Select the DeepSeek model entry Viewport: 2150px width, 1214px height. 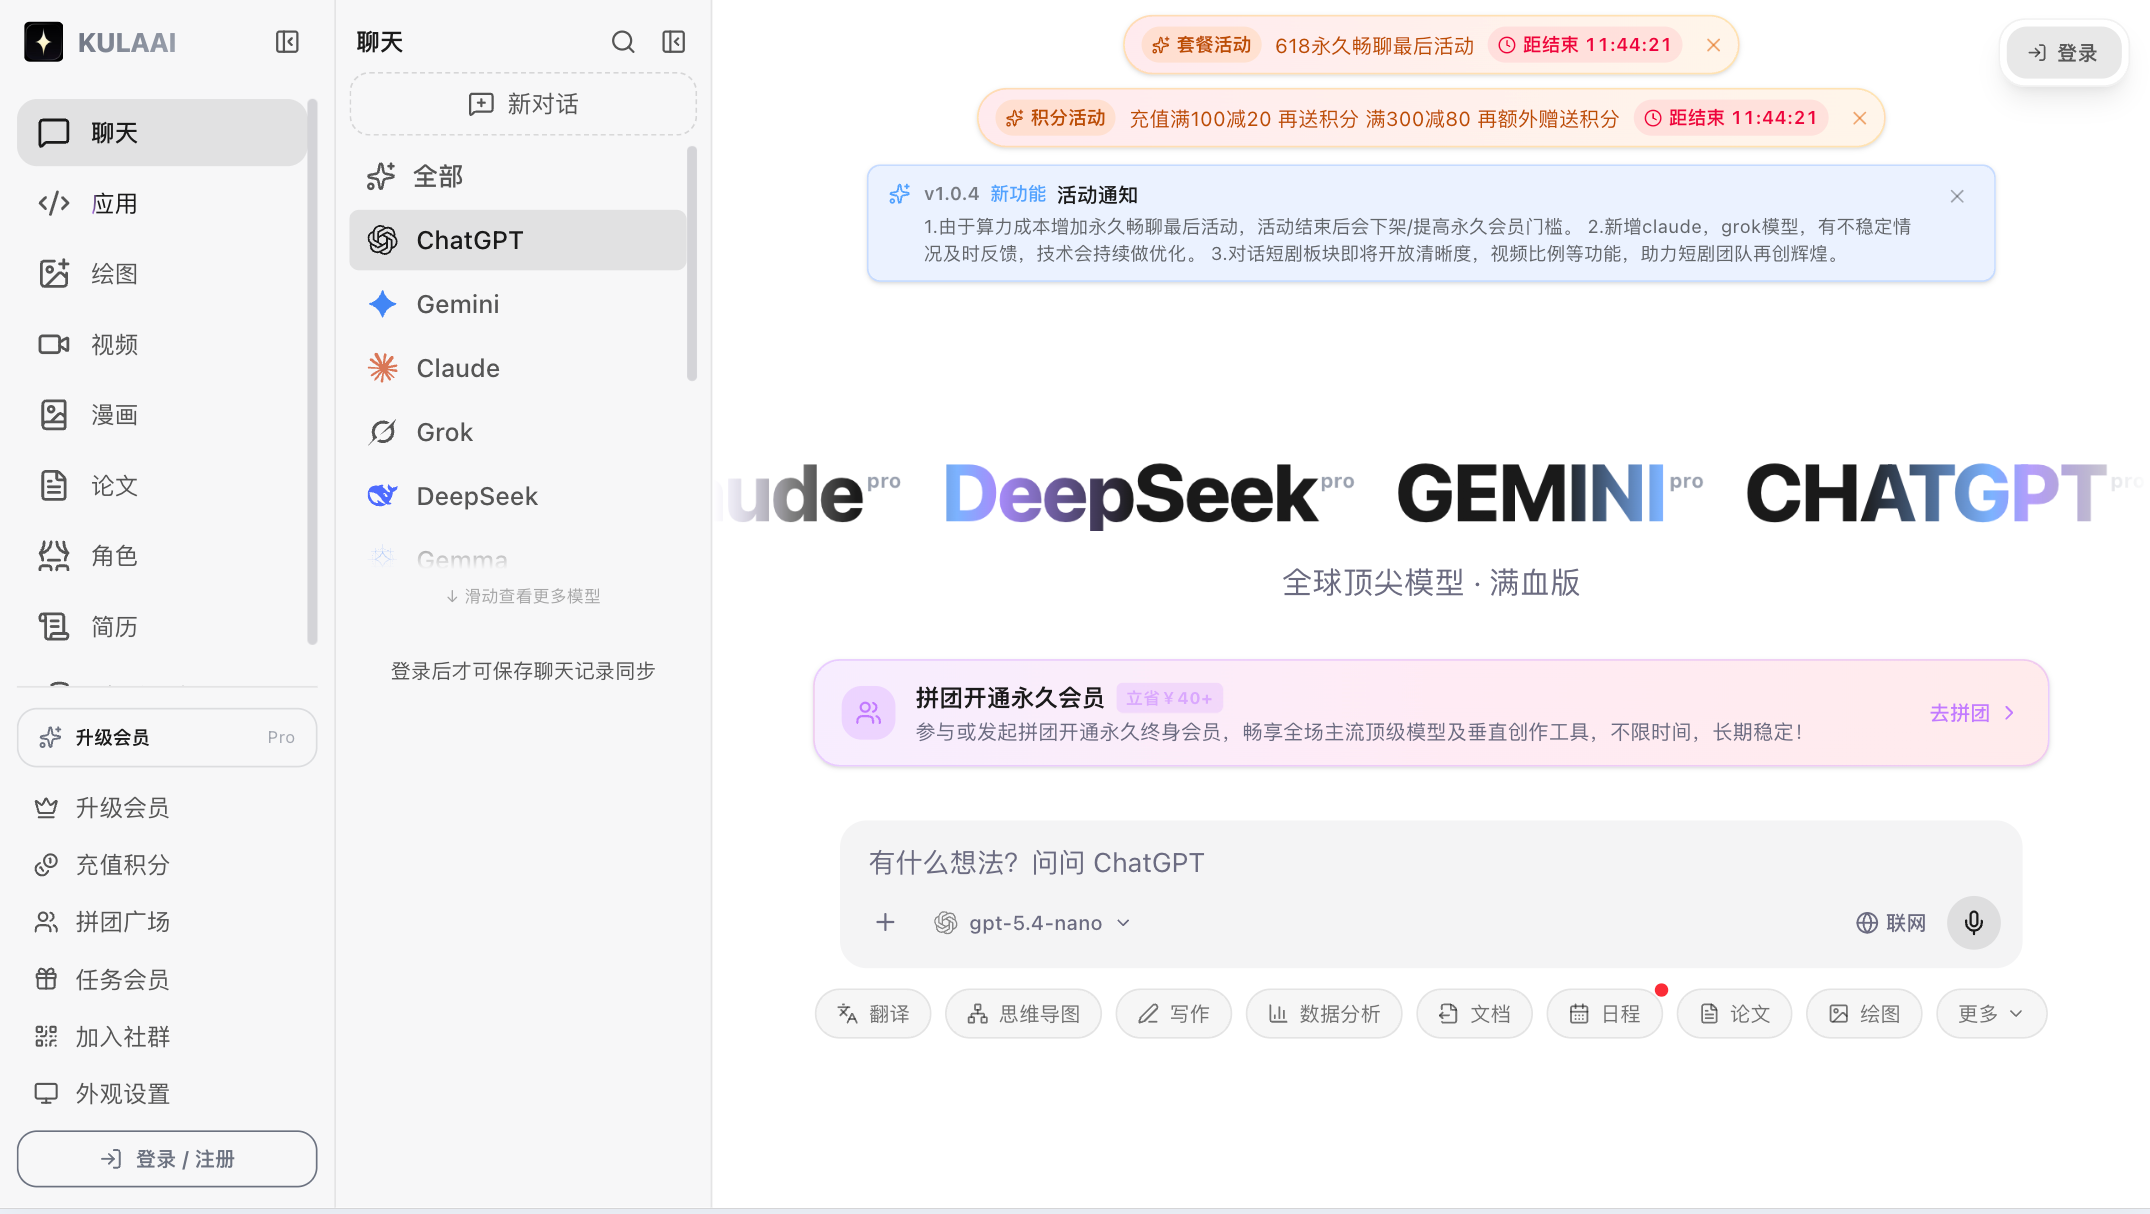click(518, 496)
